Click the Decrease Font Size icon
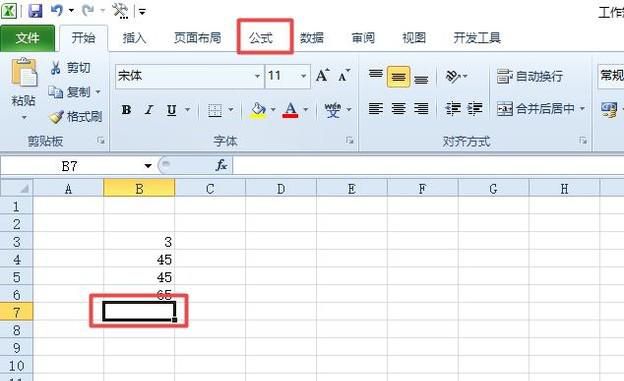 click(344, 76)
